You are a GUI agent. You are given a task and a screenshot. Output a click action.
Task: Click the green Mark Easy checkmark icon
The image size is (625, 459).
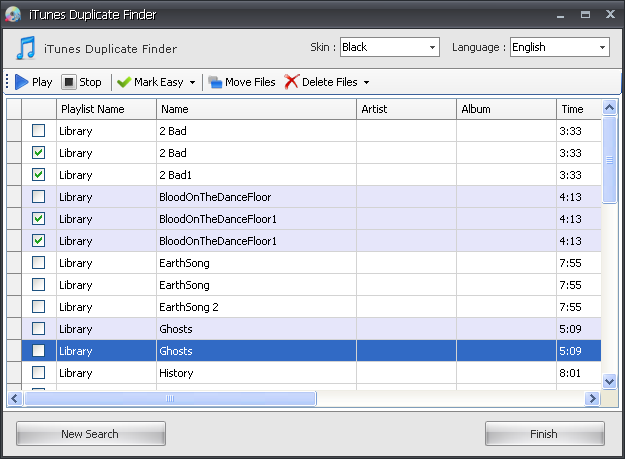[x=123, y=82]
